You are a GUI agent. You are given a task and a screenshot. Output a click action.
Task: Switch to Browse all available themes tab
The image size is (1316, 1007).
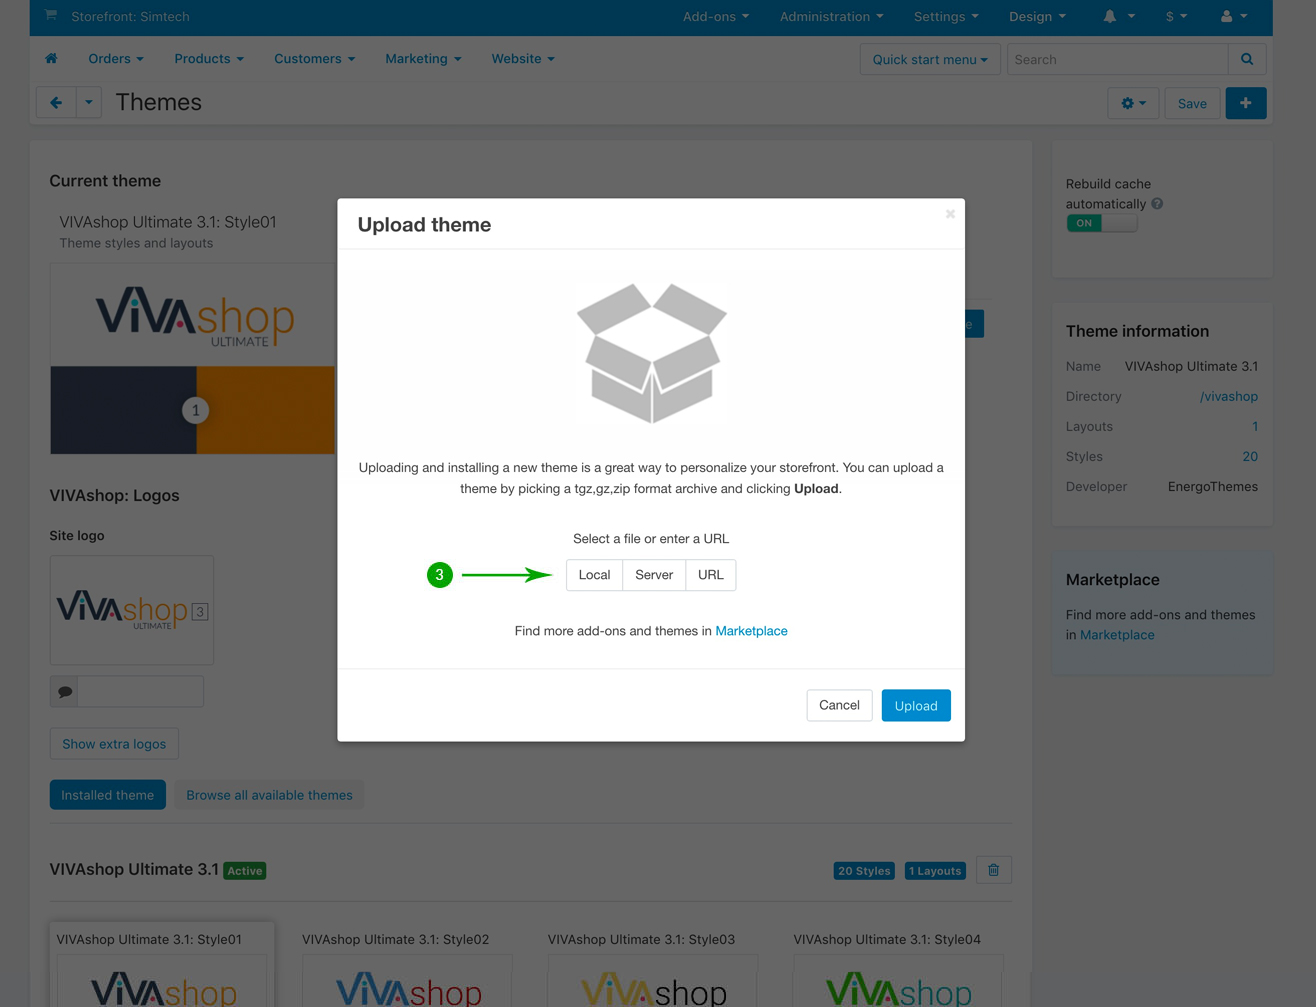tap(269, 795)
